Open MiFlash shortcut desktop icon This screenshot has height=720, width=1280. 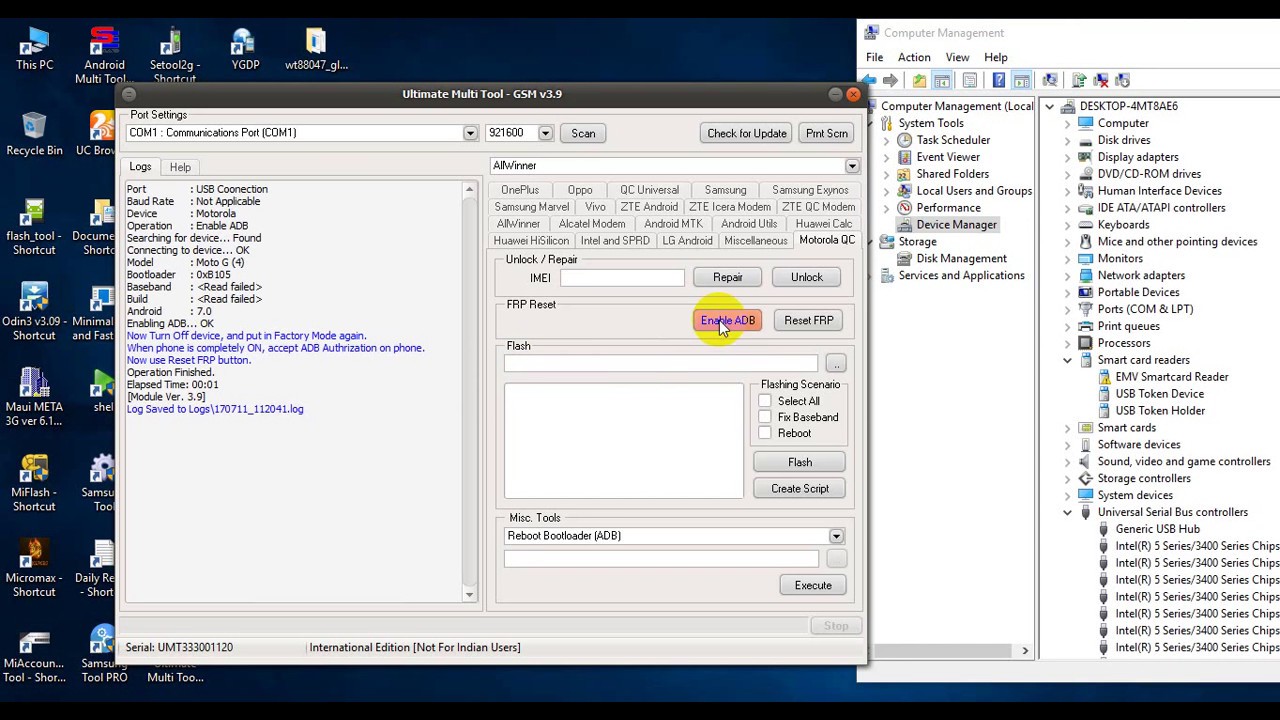point(34,483)
